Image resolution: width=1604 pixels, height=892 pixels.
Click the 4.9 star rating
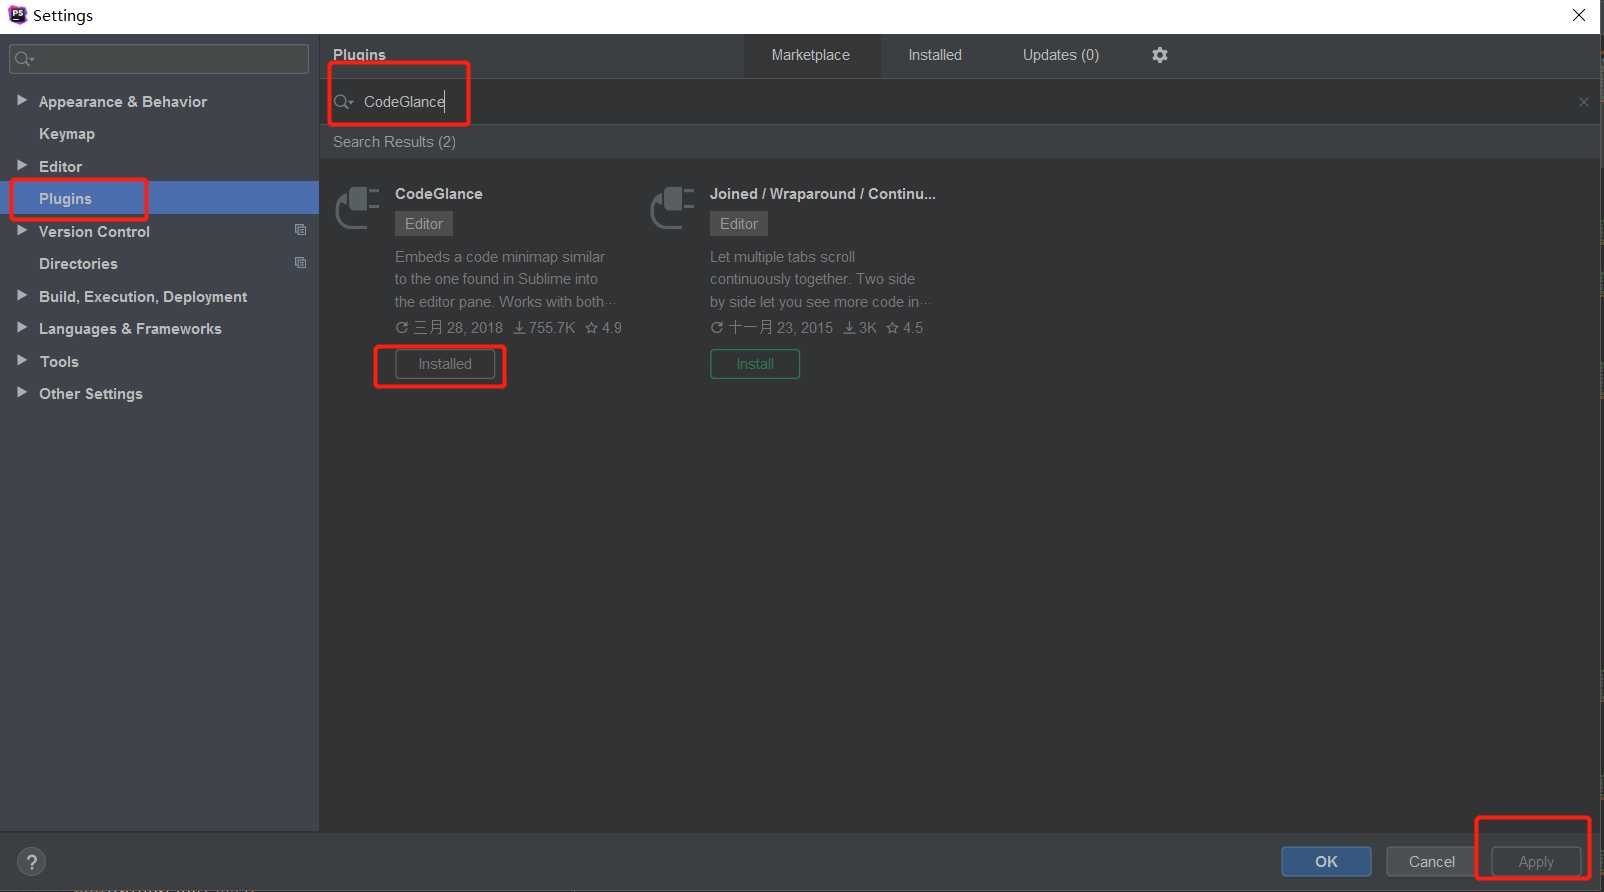pos(604,328)
